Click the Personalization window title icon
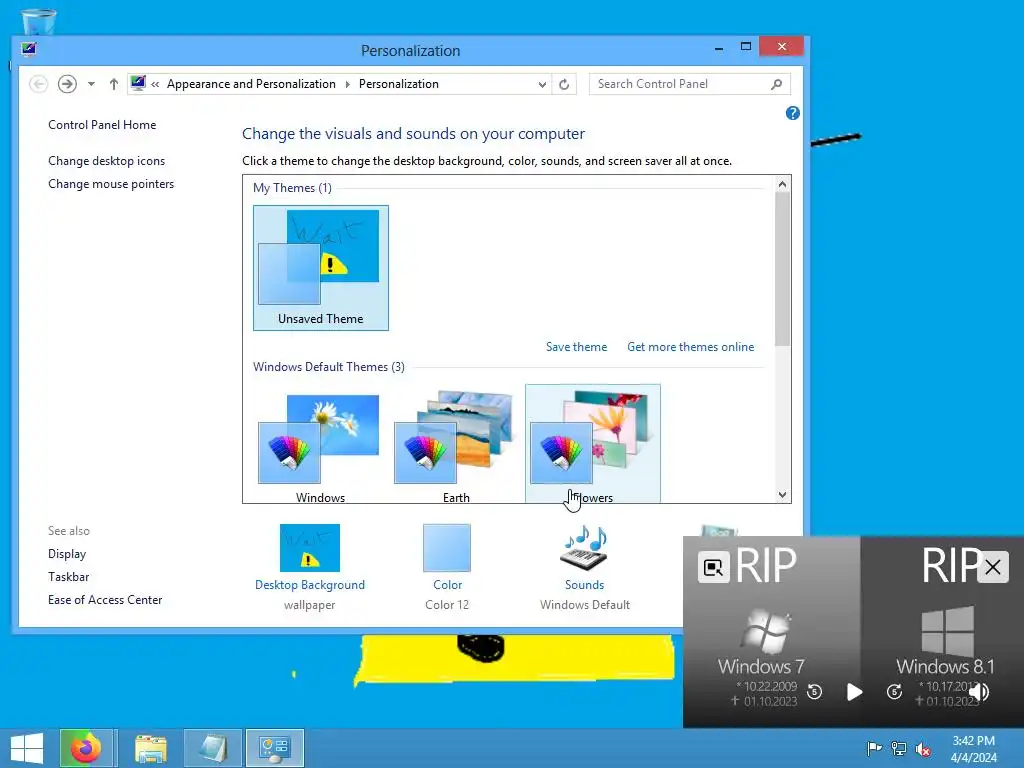This screenshot has width=1024, height=768. 29,49
